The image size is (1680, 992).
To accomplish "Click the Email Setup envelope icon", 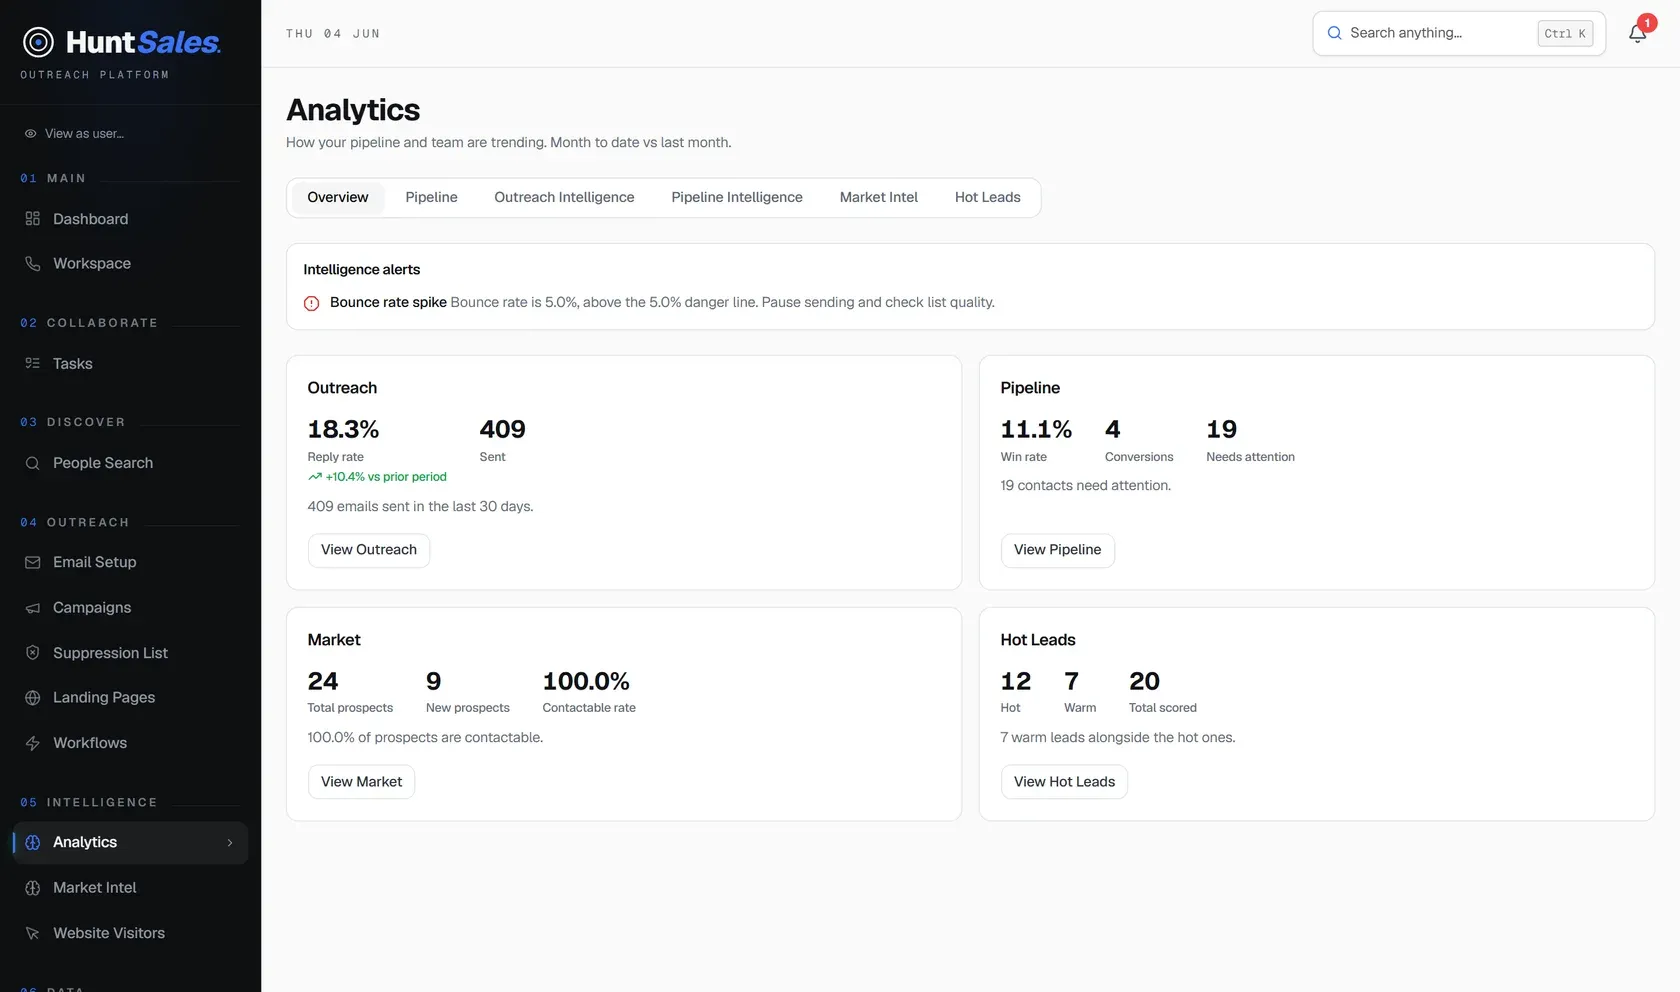I will pos(33,562).
